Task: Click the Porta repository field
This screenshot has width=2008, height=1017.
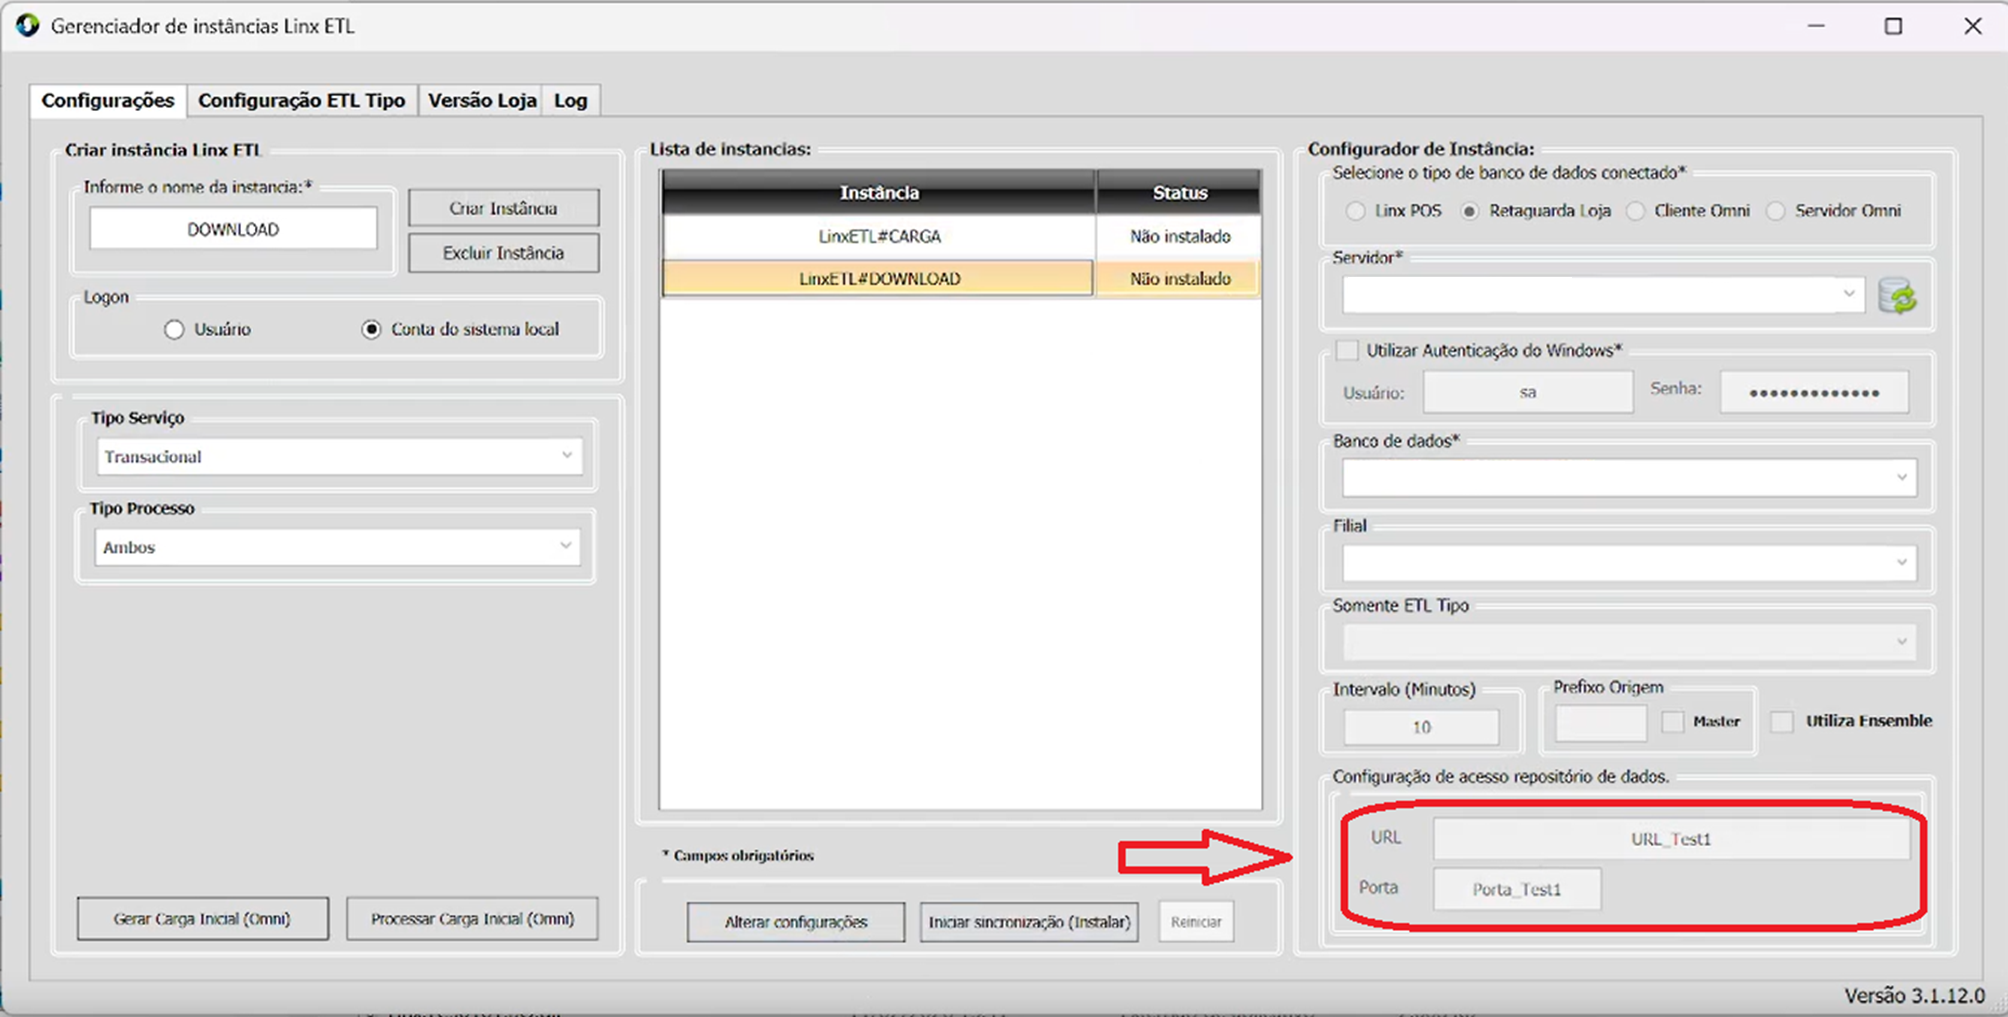Action: point(1517,889)
